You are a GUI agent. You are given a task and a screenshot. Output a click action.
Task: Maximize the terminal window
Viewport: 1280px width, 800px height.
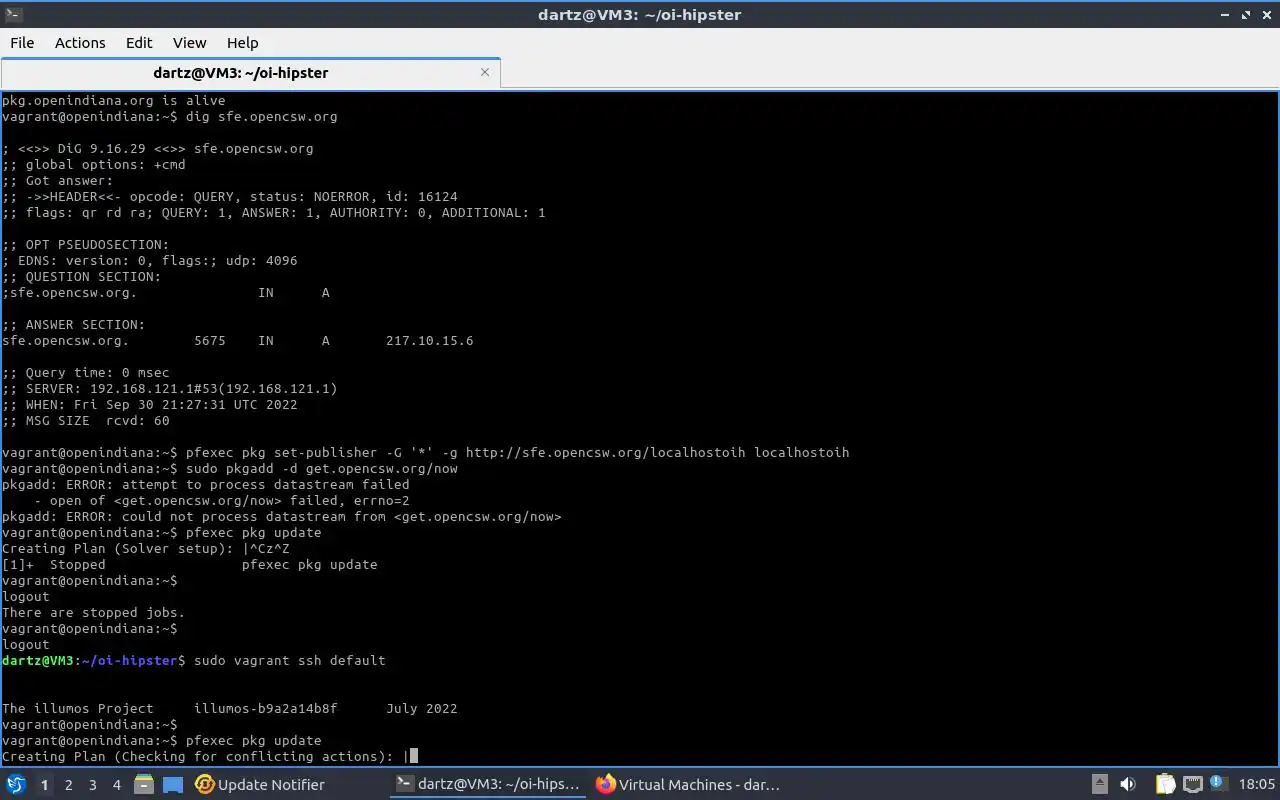tap(1246, 15)
